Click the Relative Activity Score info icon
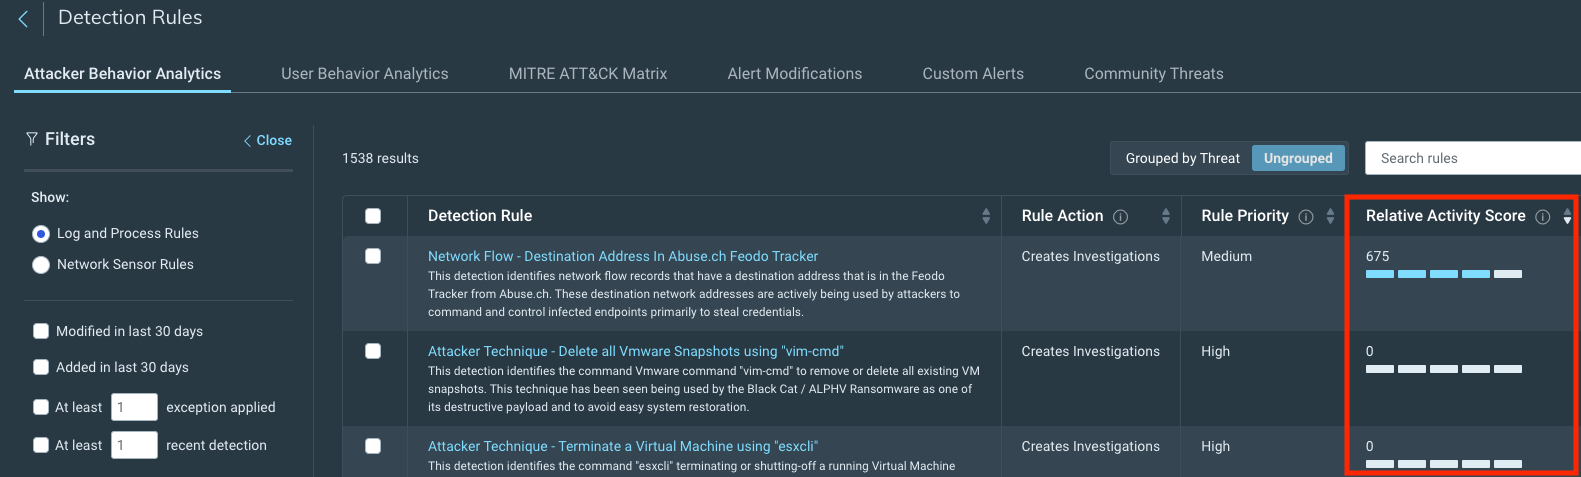Viewport: 1581px width, 477px height. click(1542, 217)
